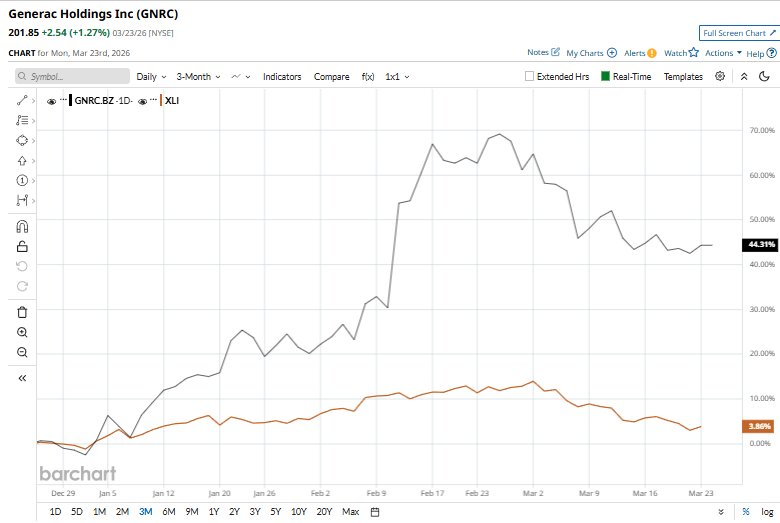Toggle percent scale mode
Screen dimensions: 780x523
coord(746,512)
